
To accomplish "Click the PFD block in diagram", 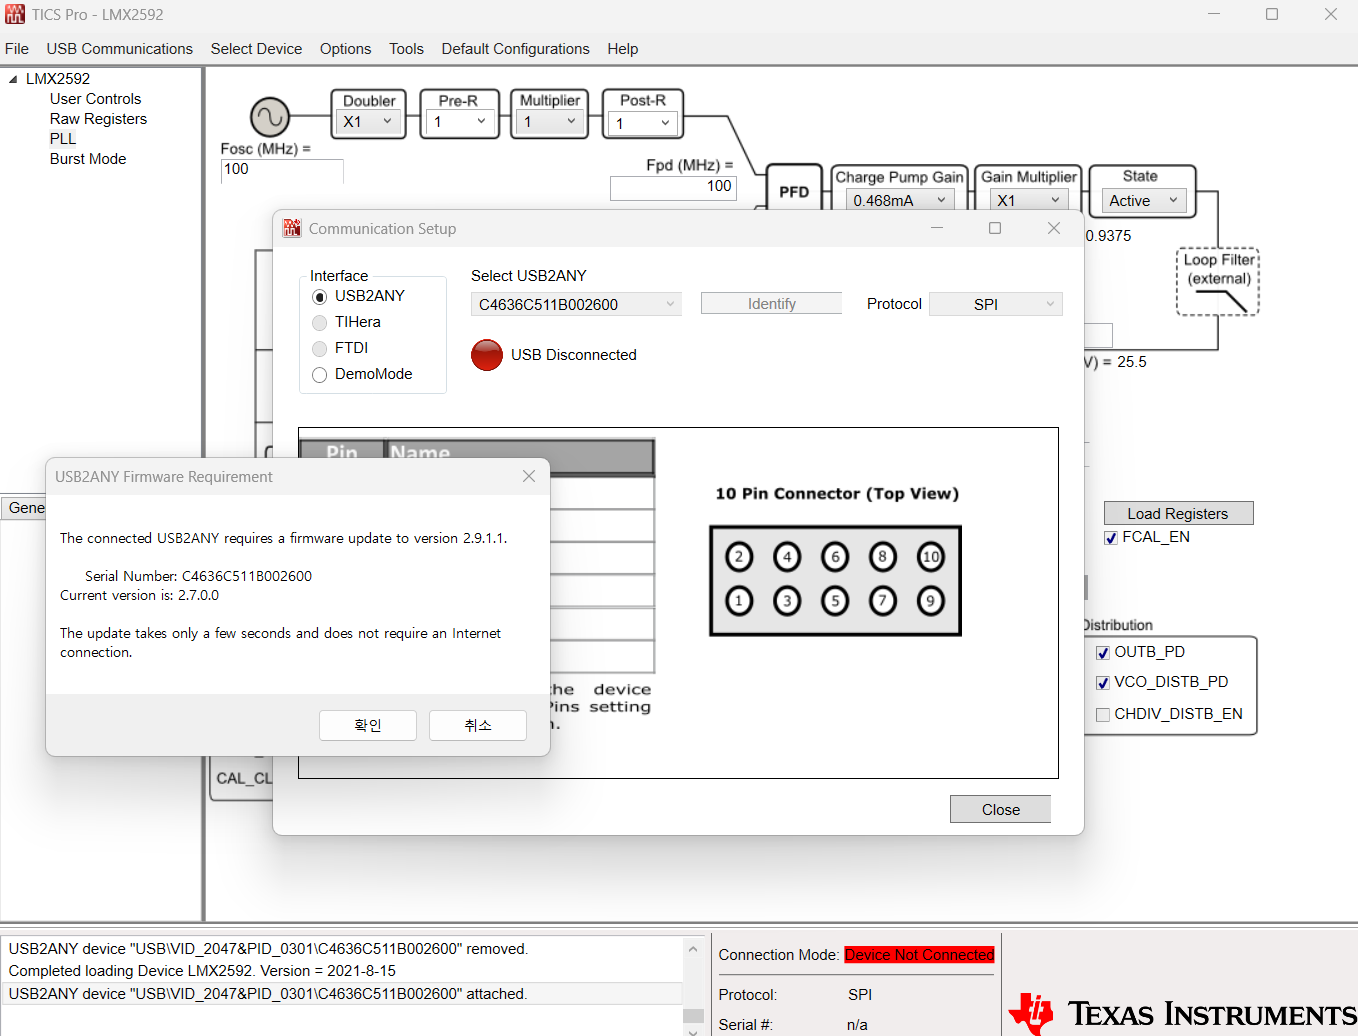I will pos(794,191).
